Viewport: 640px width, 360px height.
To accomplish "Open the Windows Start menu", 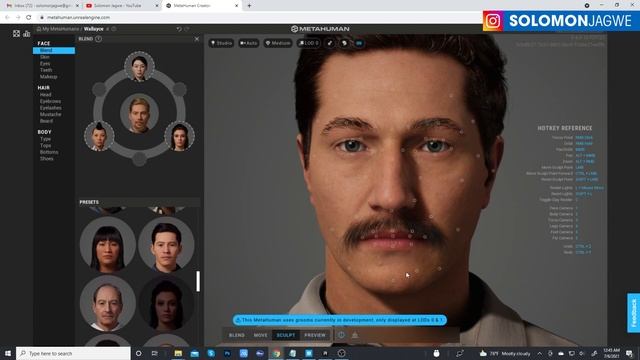I will (x=8, y=353).
